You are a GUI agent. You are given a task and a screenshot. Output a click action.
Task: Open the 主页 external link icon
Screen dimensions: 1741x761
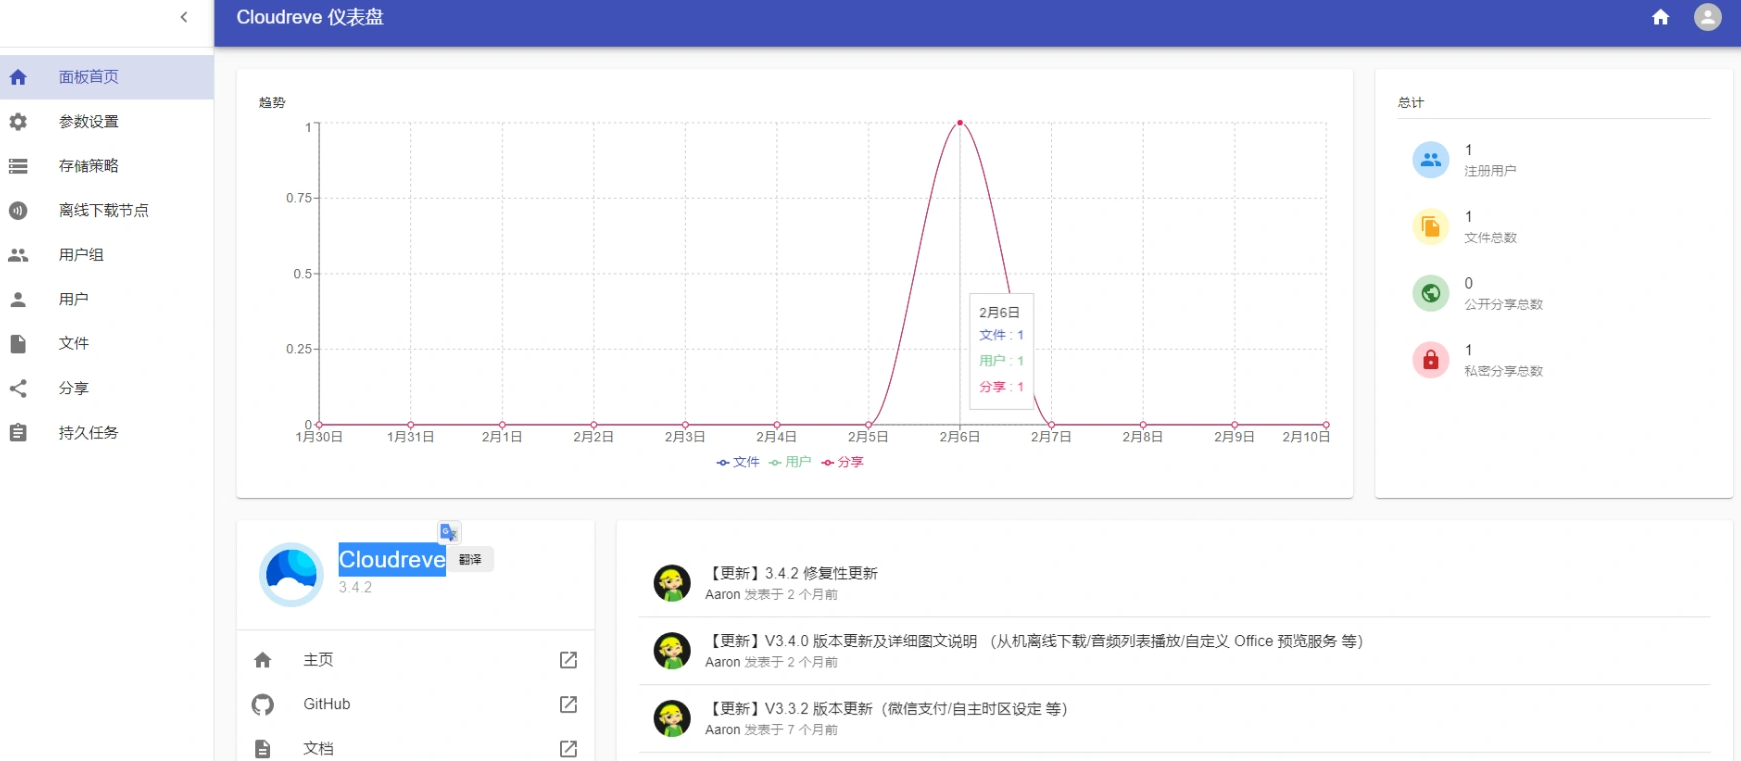pos(568,660)
